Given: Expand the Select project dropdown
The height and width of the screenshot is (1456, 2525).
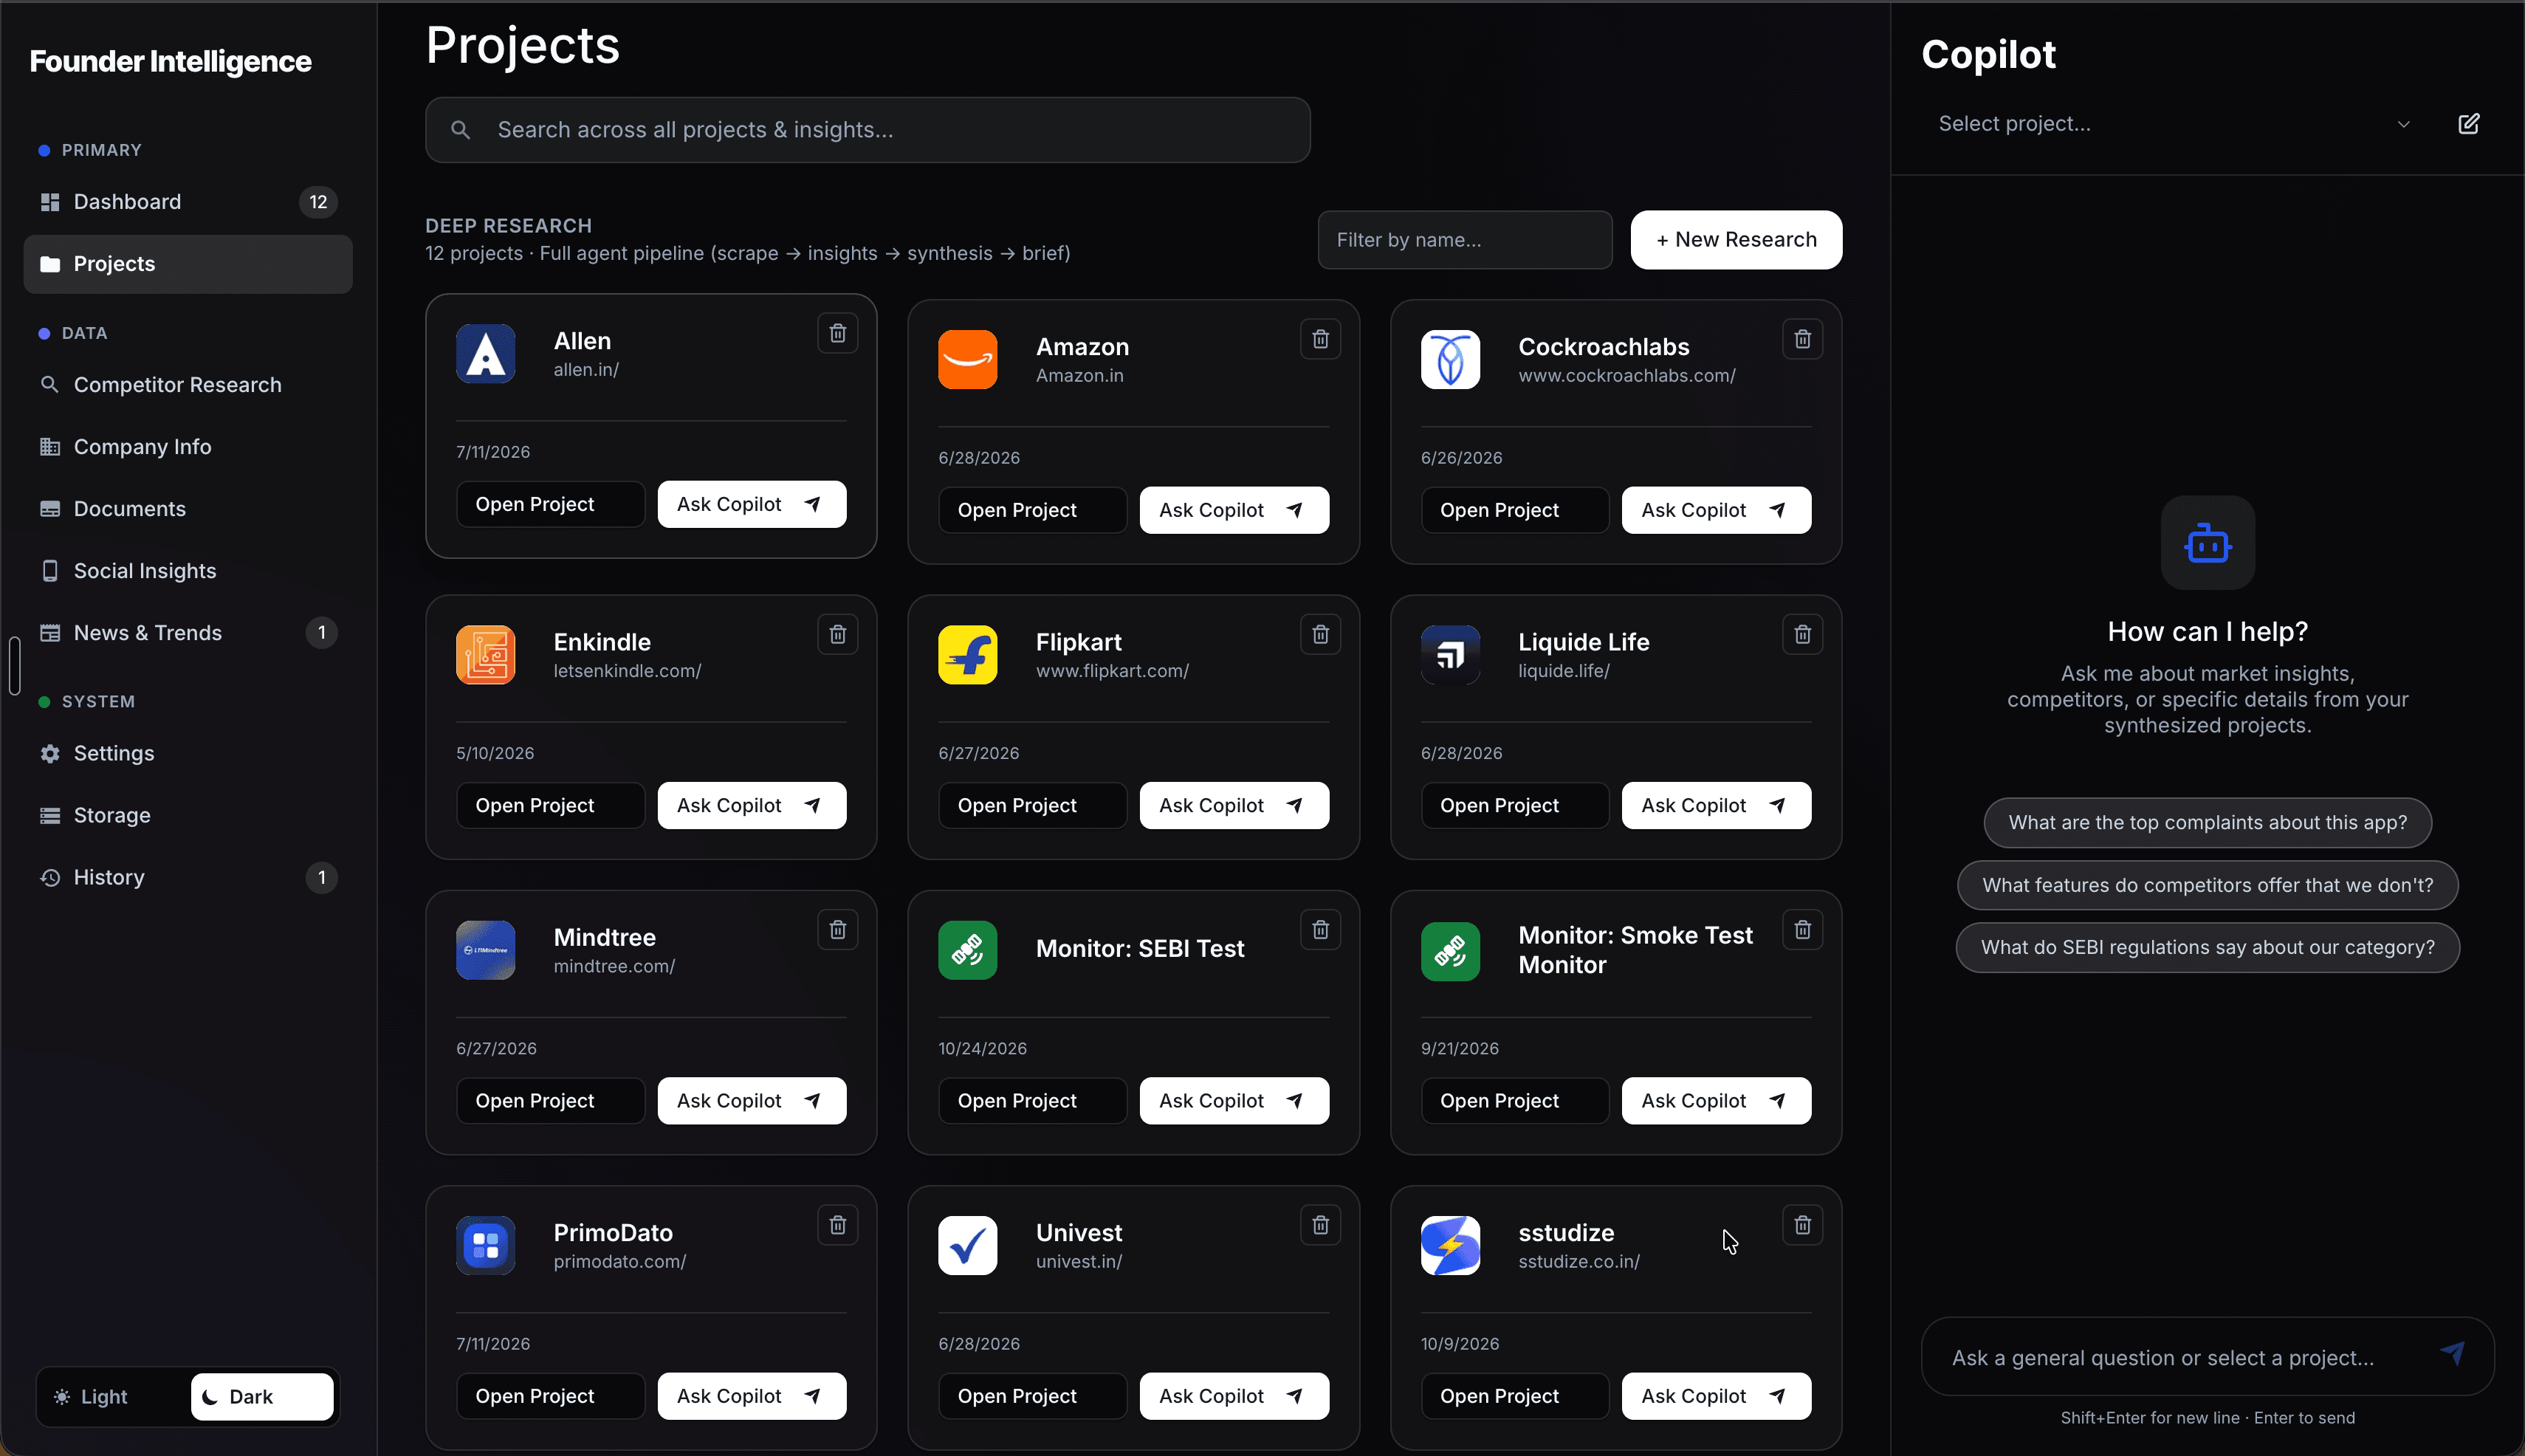Looking at the screenshot, I should [2176, 124].
